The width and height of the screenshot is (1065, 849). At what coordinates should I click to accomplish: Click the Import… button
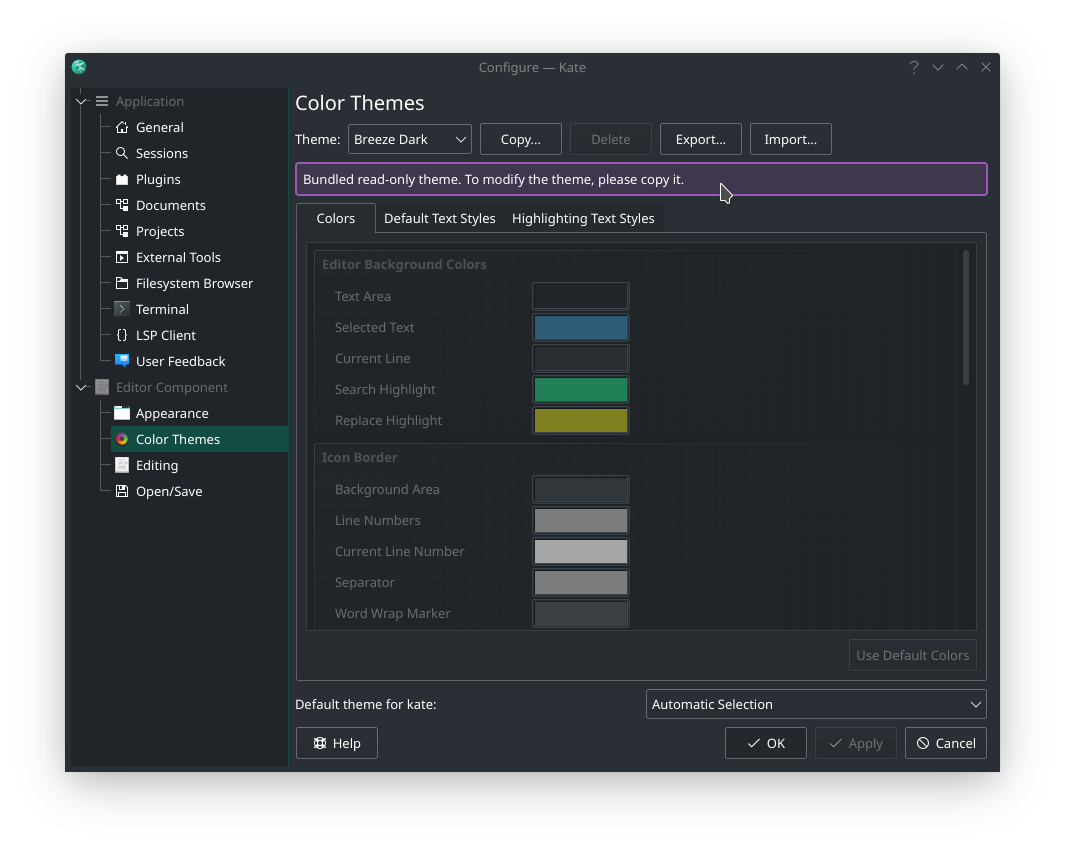791,139
